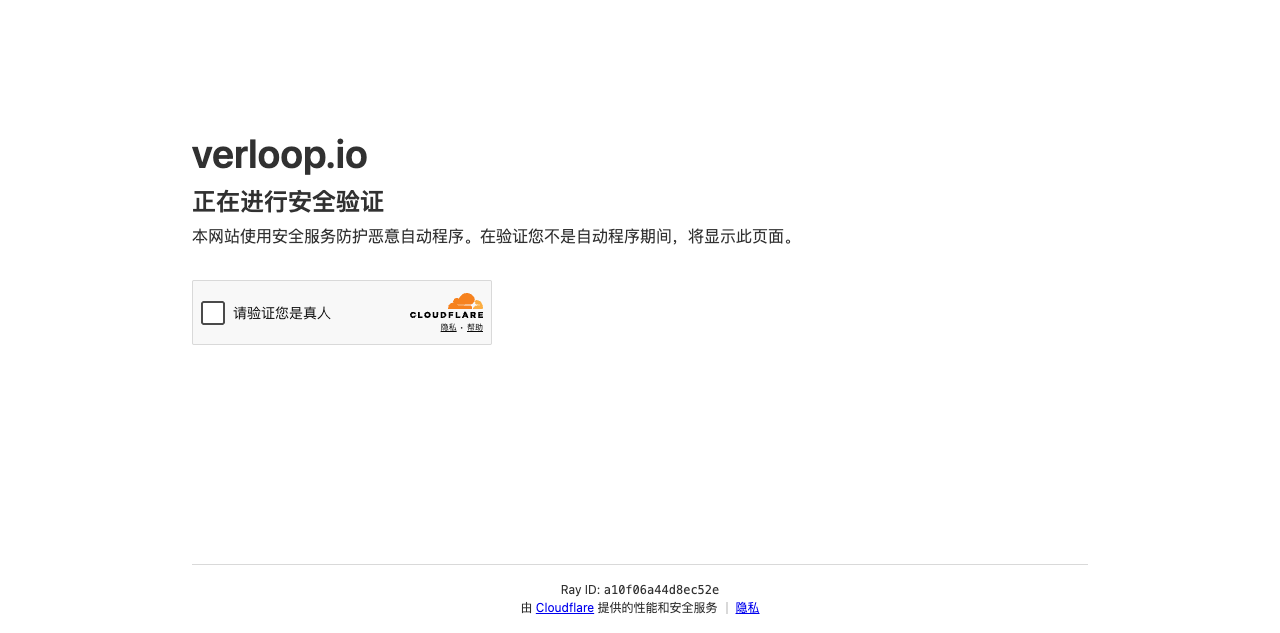This screenshot has width=1280, height=633.
Task: Open the footer 隐私 privacy link
Action: pos(747,608)
